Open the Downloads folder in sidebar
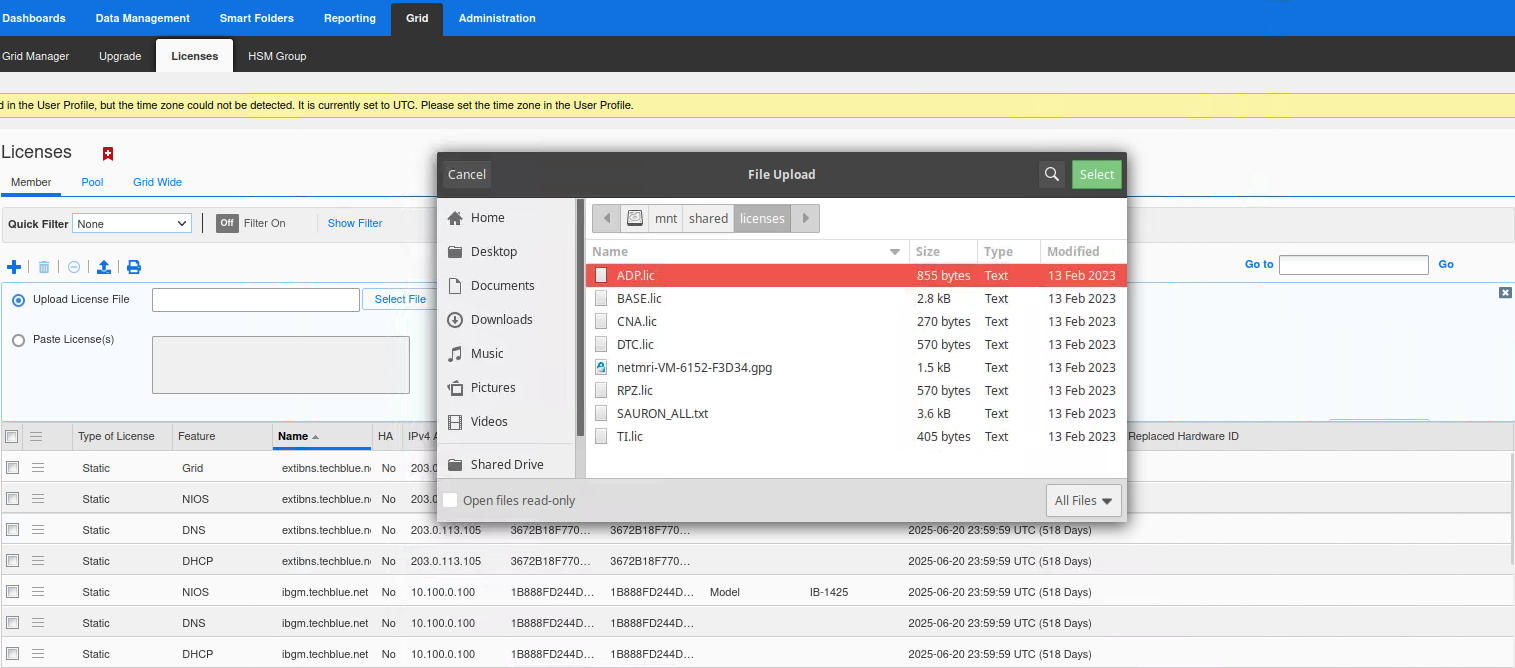The height and width of the screenshot is (668, 1515). click(x=501, y=320)
